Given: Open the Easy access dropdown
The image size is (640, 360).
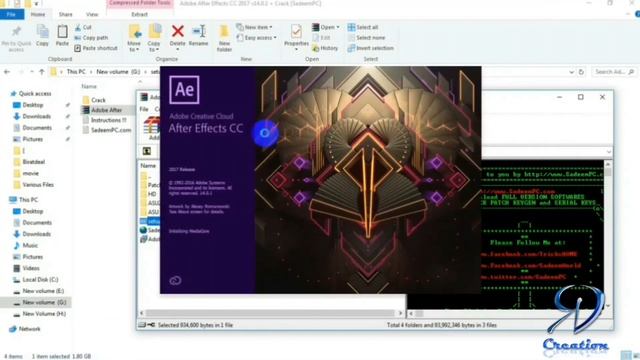Looking at the screenshot, I should coord(256,38).
